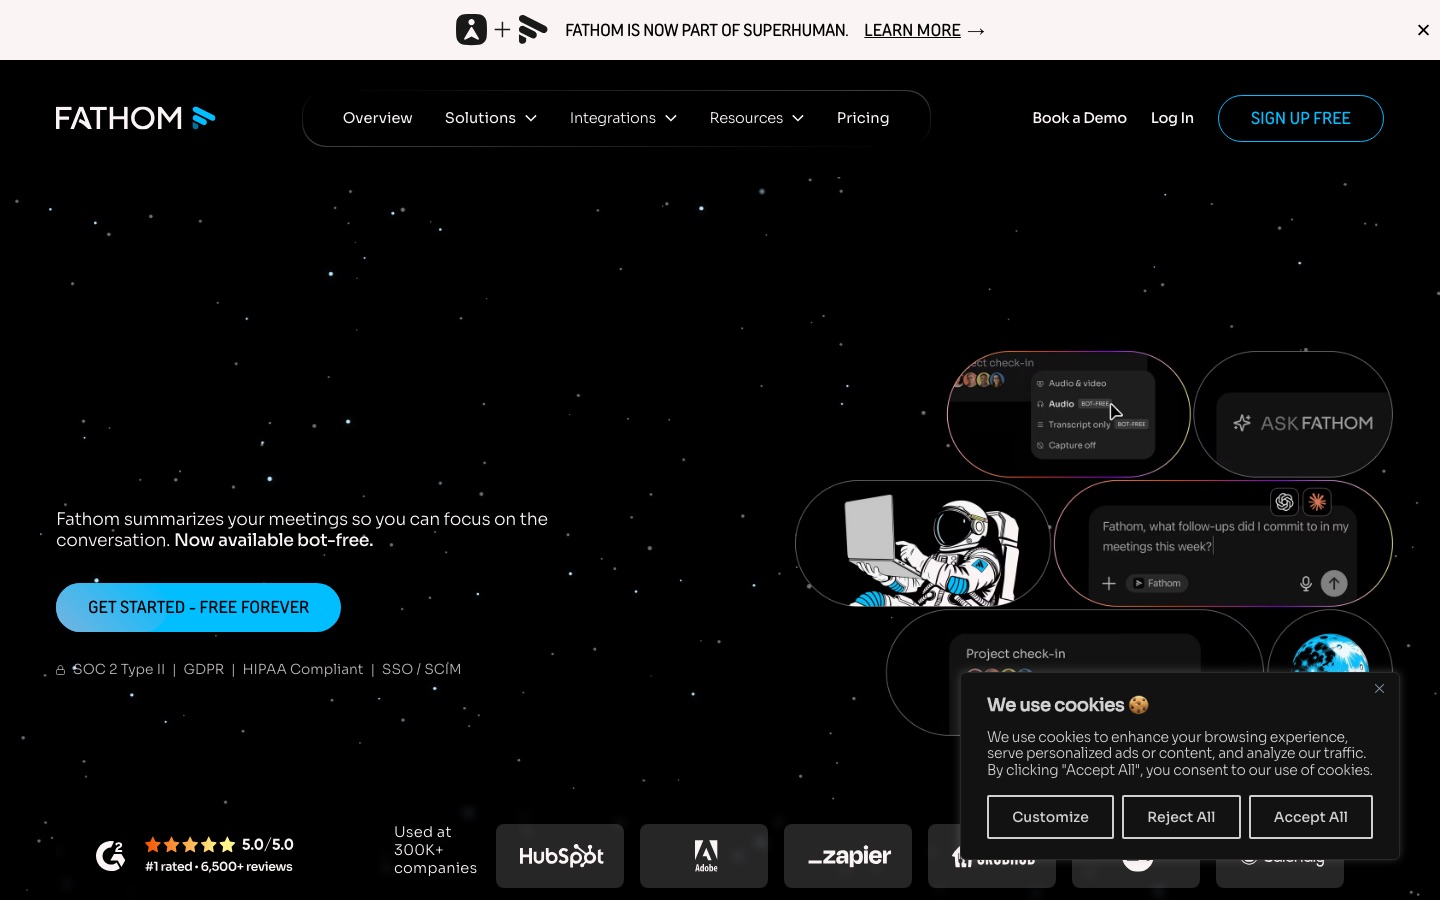Viewport: 1440px width, 900px height.
Task: Click the '#1 rated · 6,500+ reviews' text
Action: tap(219, 867)
